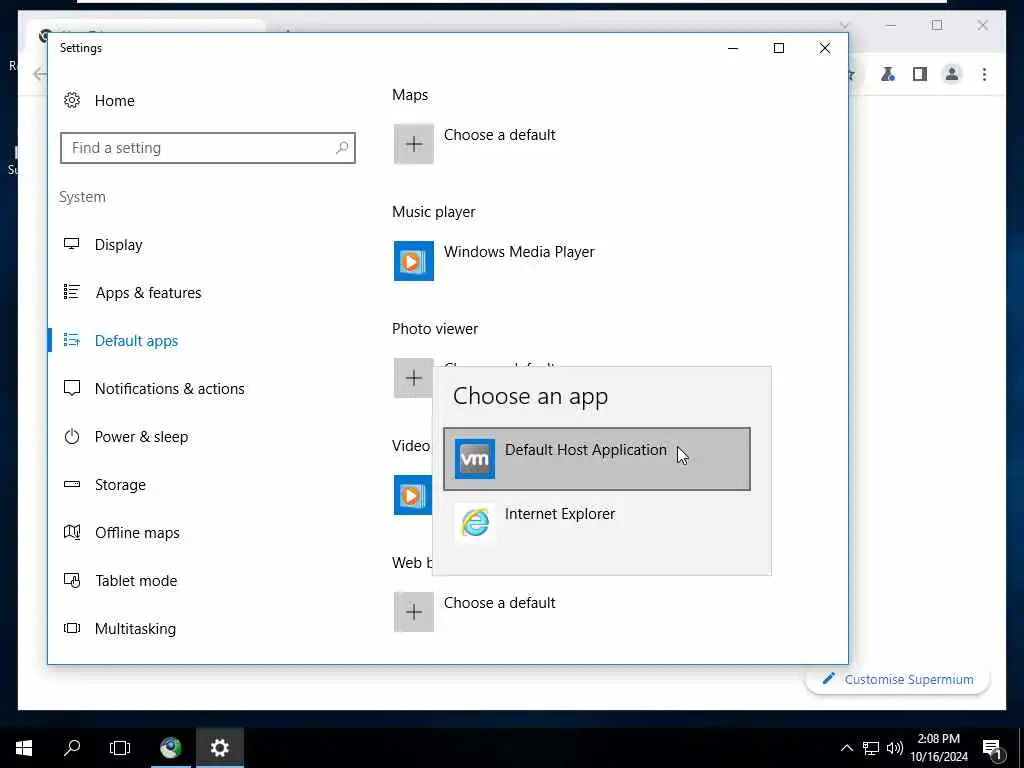Screen dimensions: 1024x768
Task: Click the Storage drive icon
Action: click(x=72, y=485)
